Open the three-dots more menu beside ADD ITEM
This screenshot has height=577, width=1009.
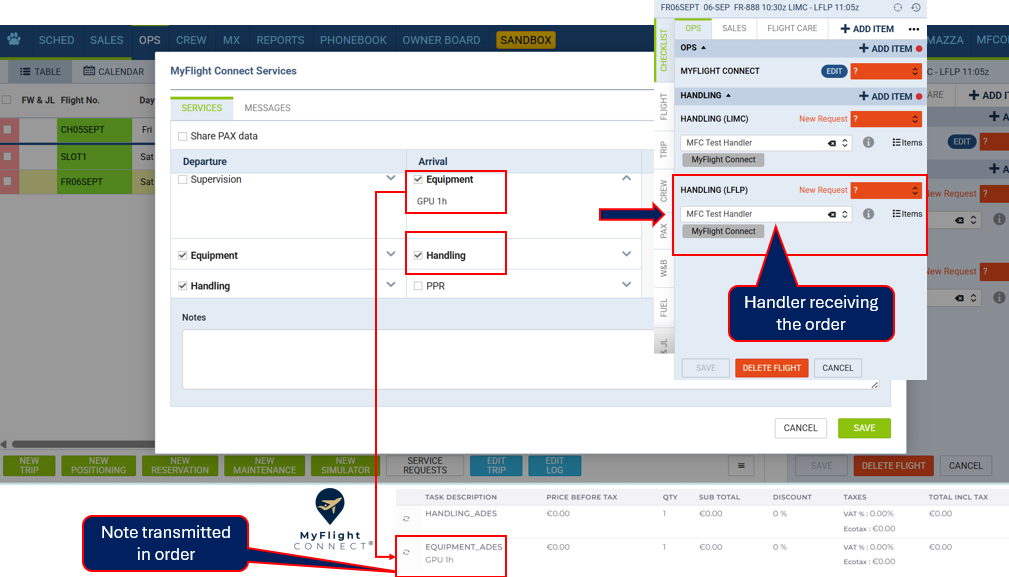[x=913, y=29]
